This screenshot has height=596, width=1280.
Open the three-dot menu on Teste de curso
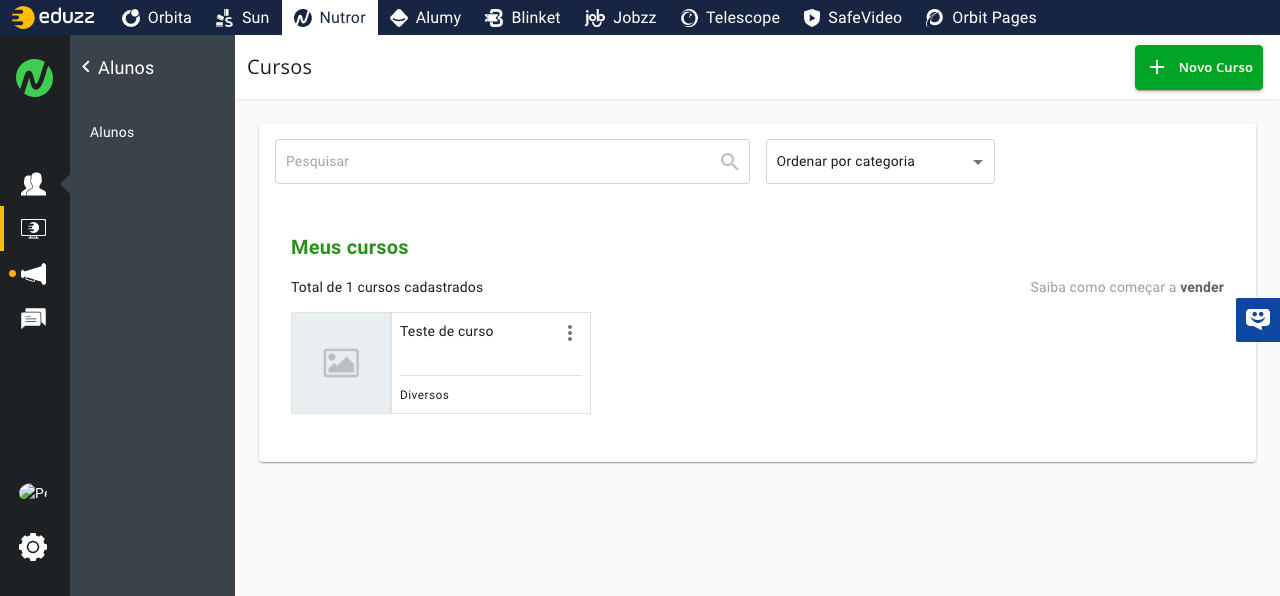570,333
